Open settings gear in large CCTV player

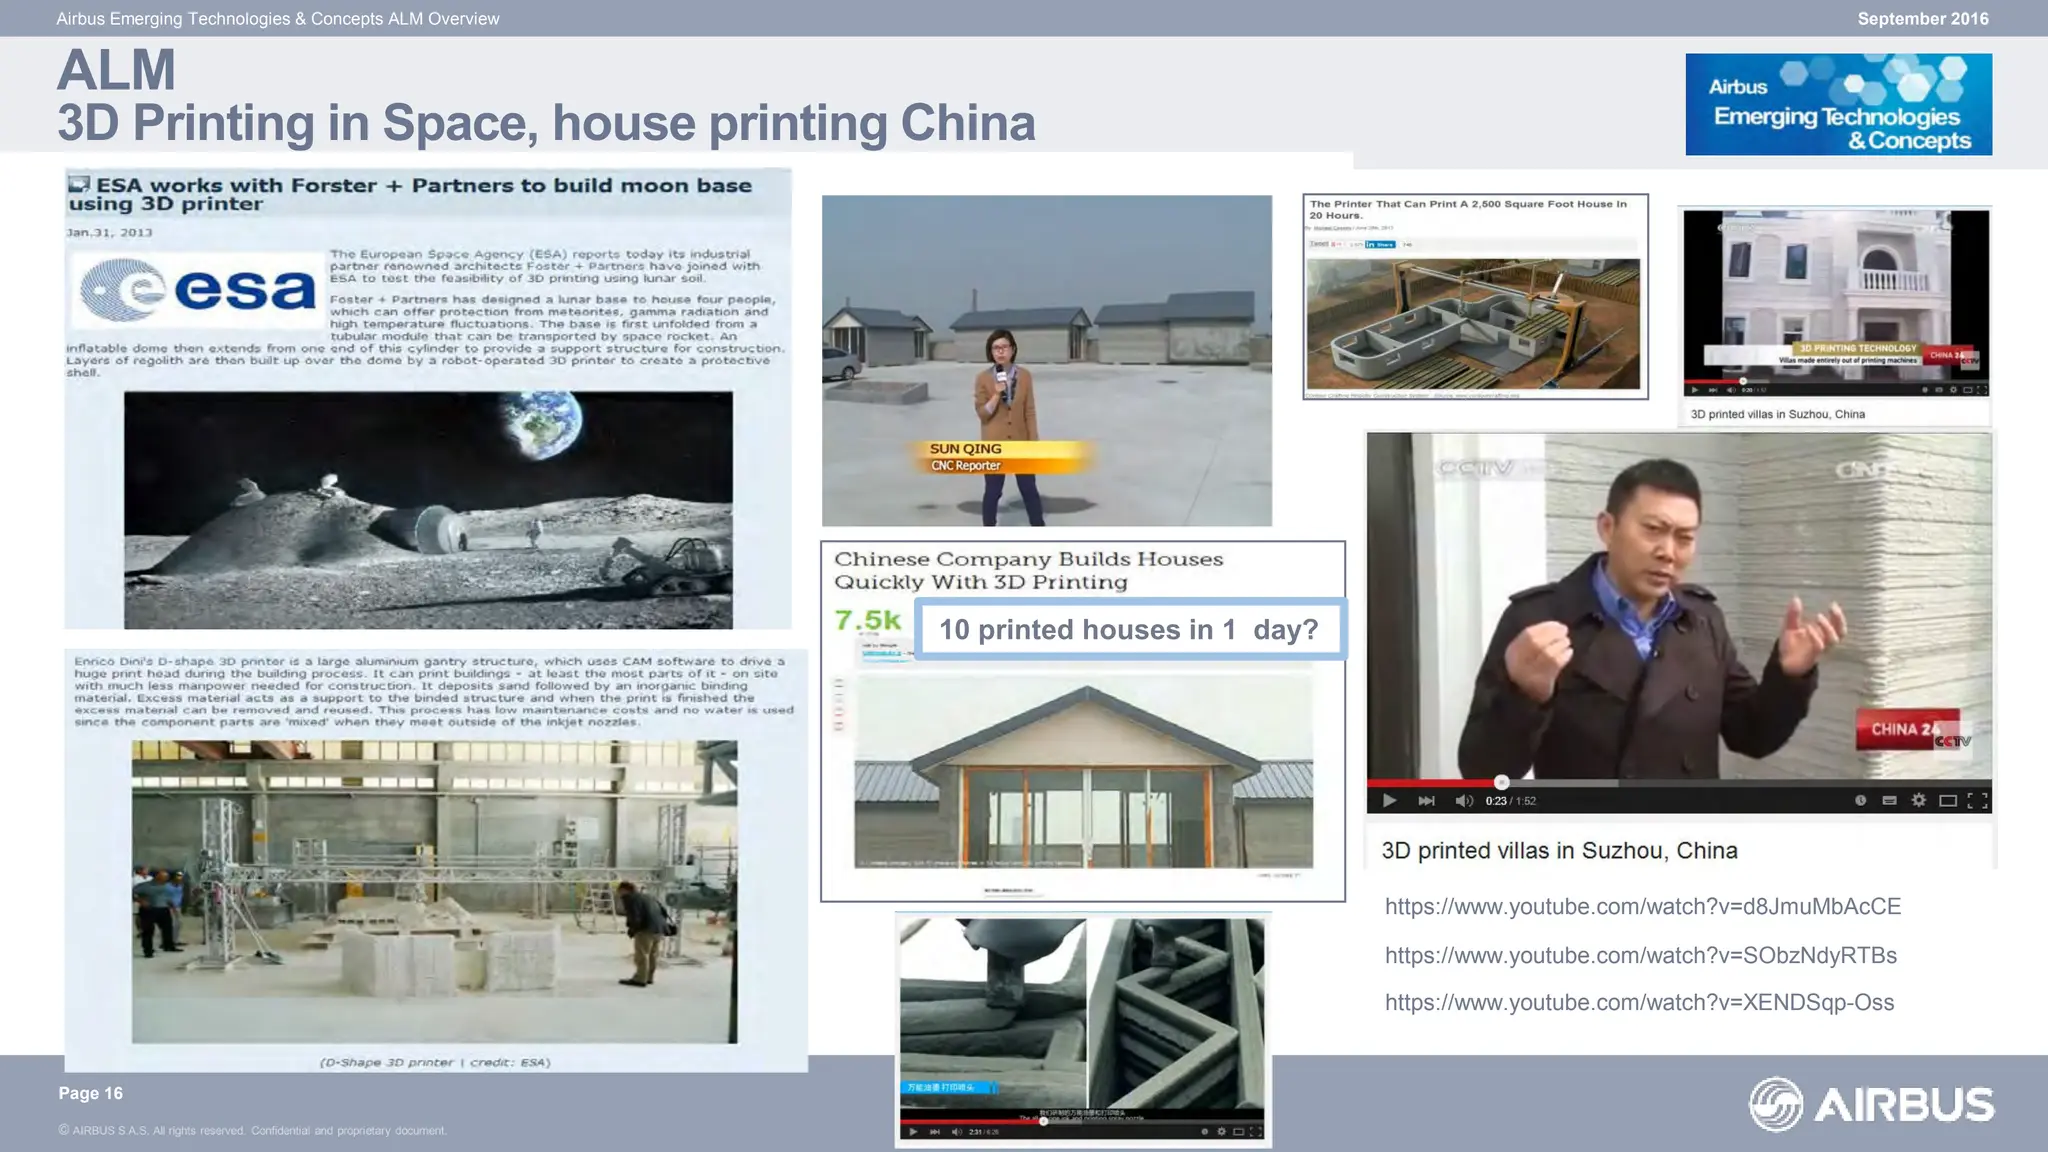tap(1918, 800)
